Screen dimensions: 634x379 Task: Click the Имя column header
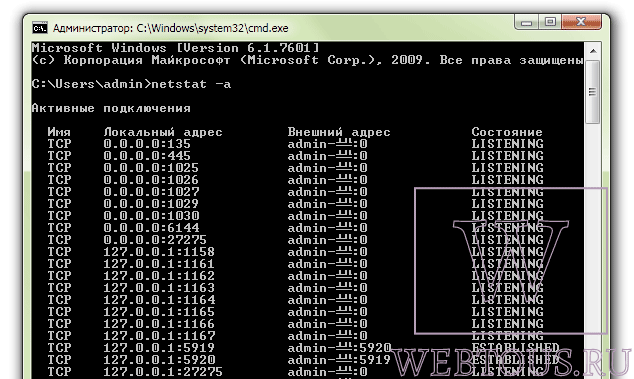click(59, 132)
